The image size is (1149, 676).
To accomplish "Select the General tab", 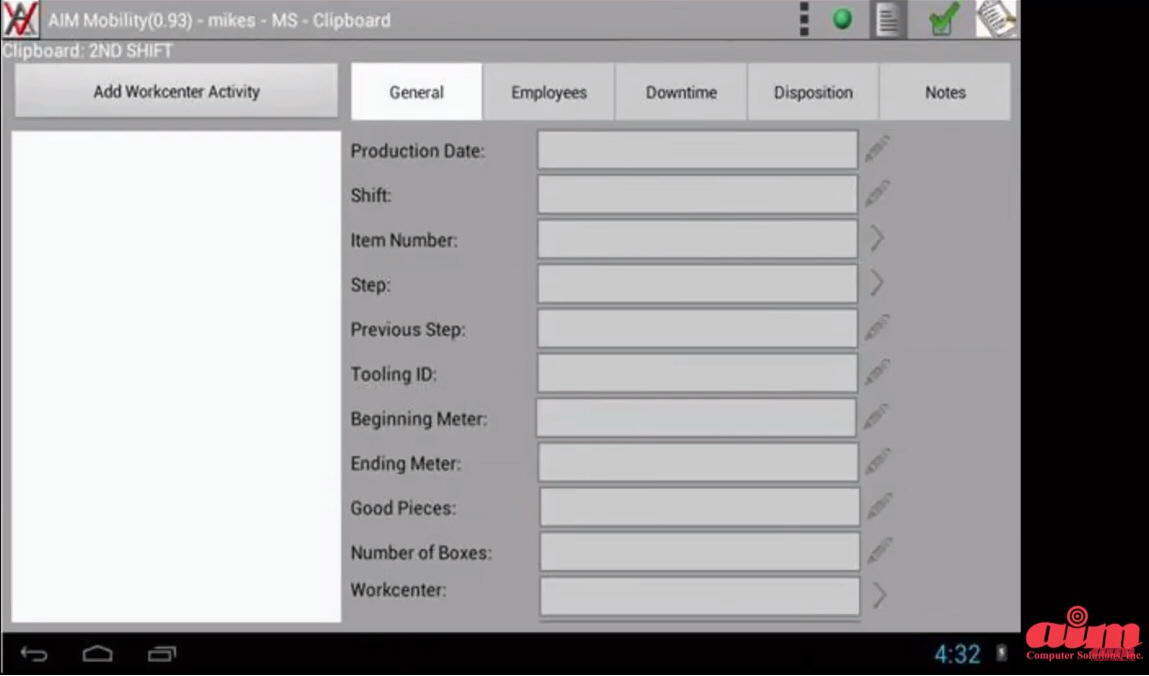I will click(416, 92).
